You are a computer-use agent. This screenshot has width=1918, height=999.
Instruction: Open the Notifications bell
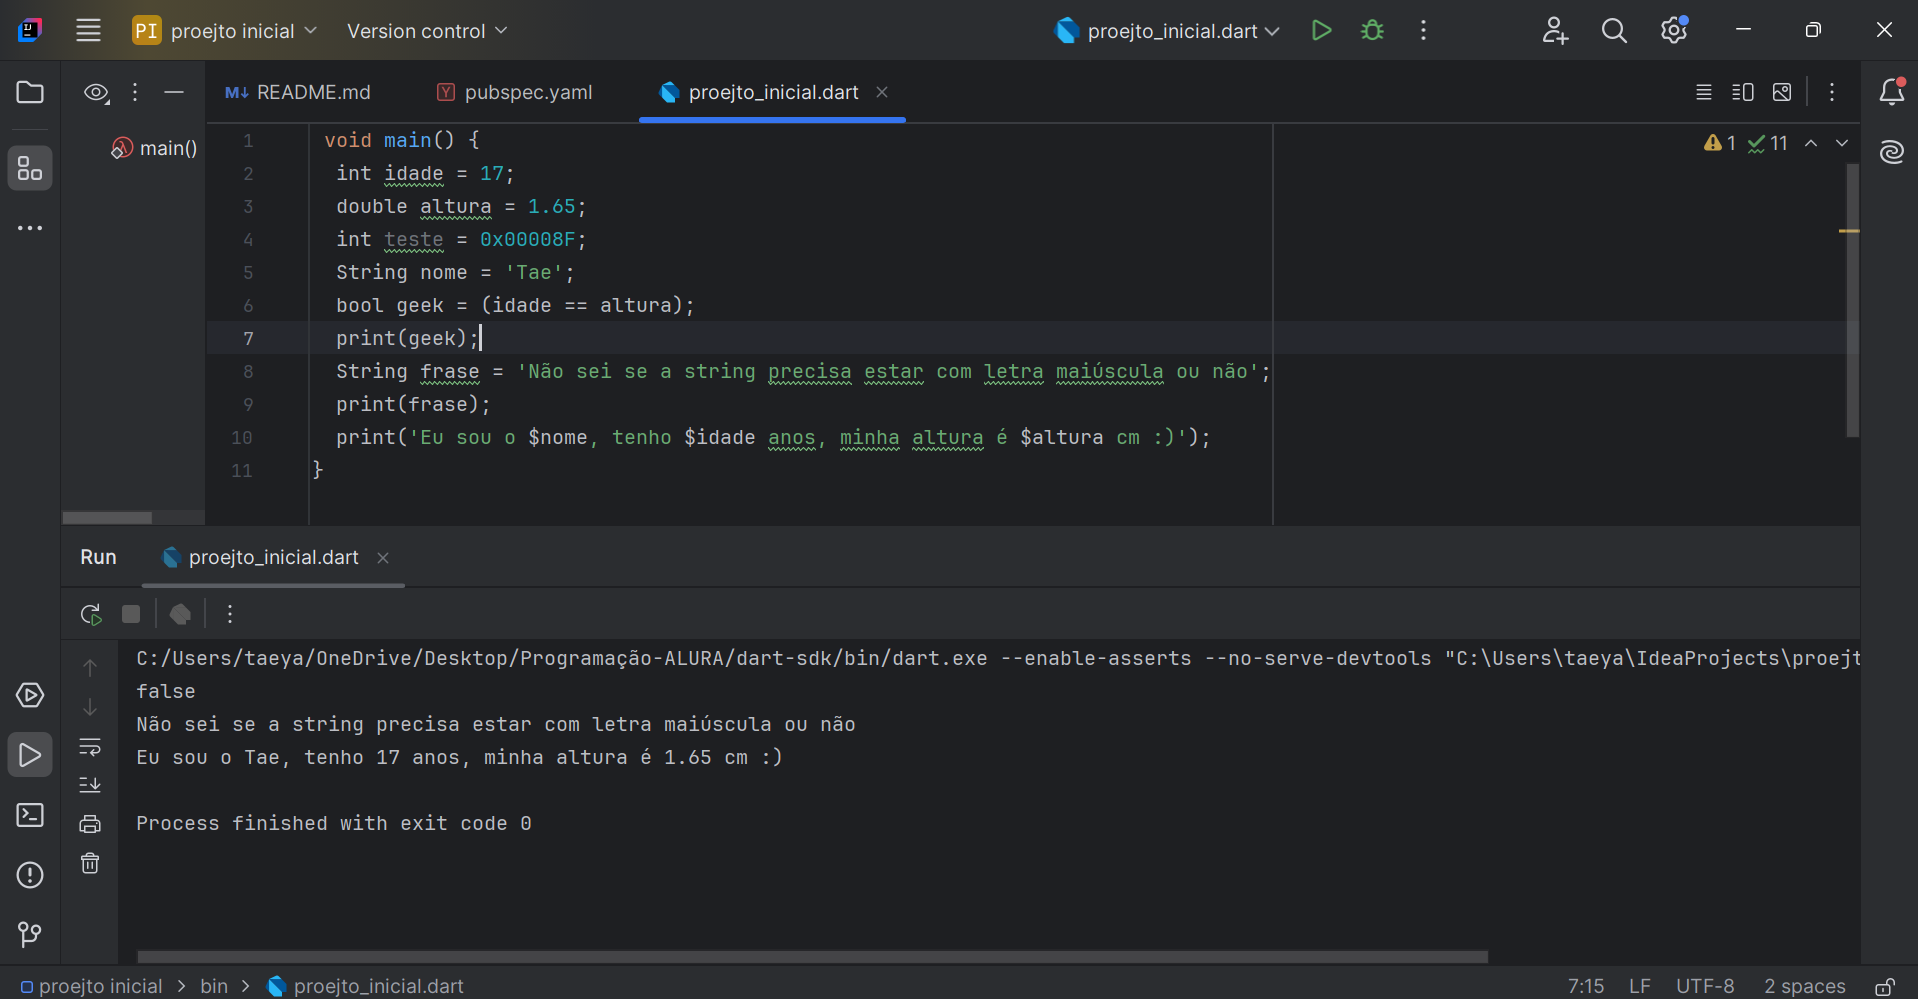coord(1891,92)
